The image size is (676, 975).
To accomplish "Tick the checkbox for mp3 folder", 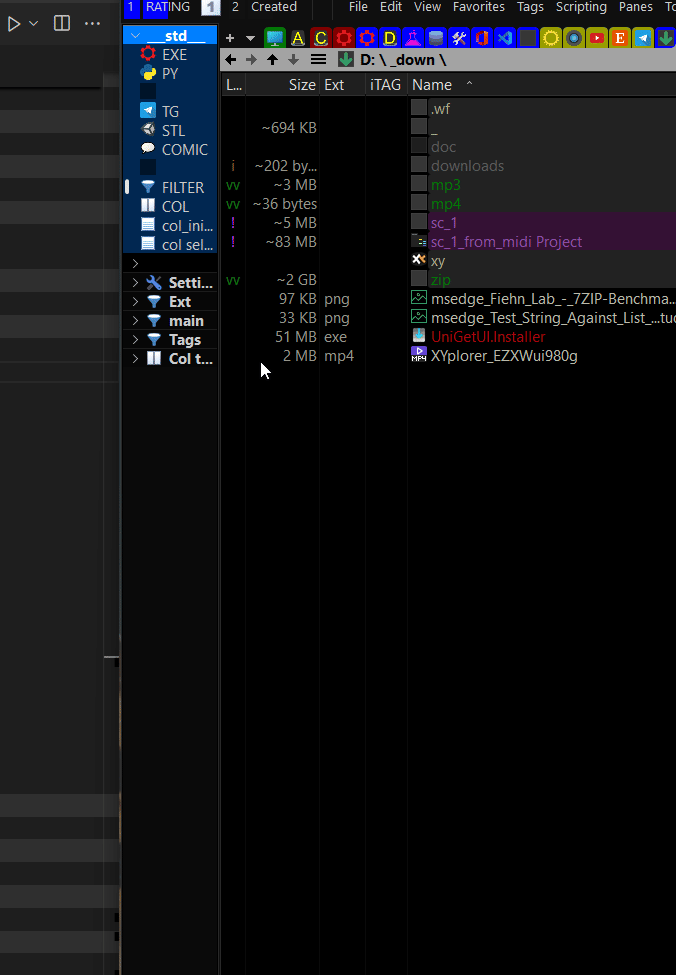I will point(419,183).
